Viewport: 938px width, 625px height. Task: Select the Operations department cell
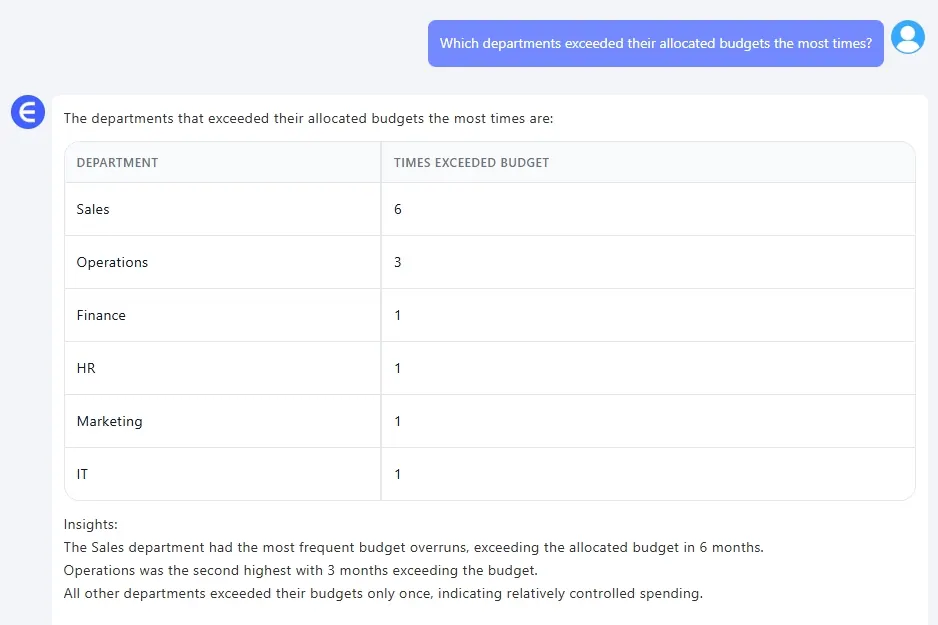pos(112,262)
